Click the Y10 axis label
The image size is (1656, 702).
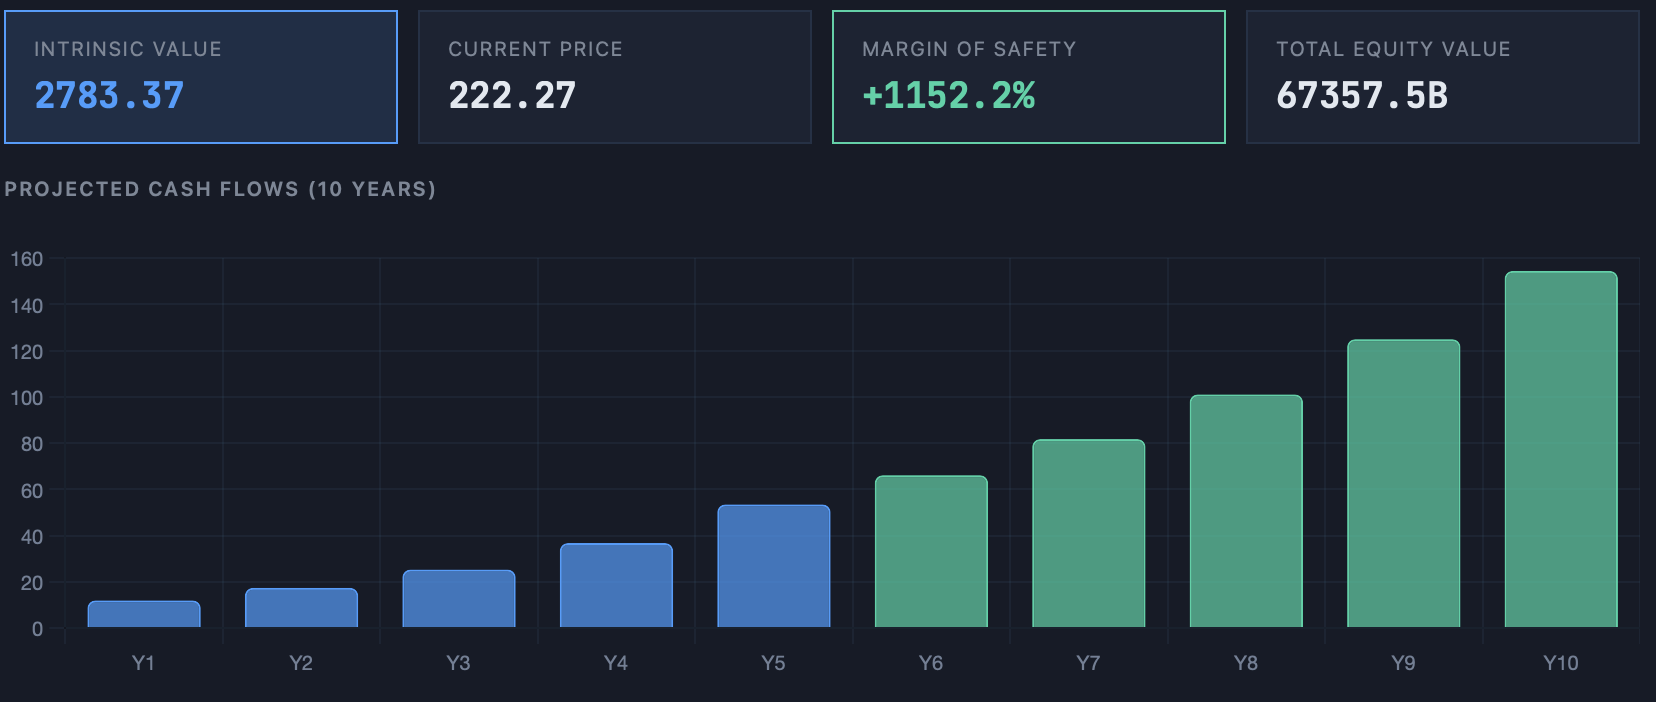coord(1561,663)
